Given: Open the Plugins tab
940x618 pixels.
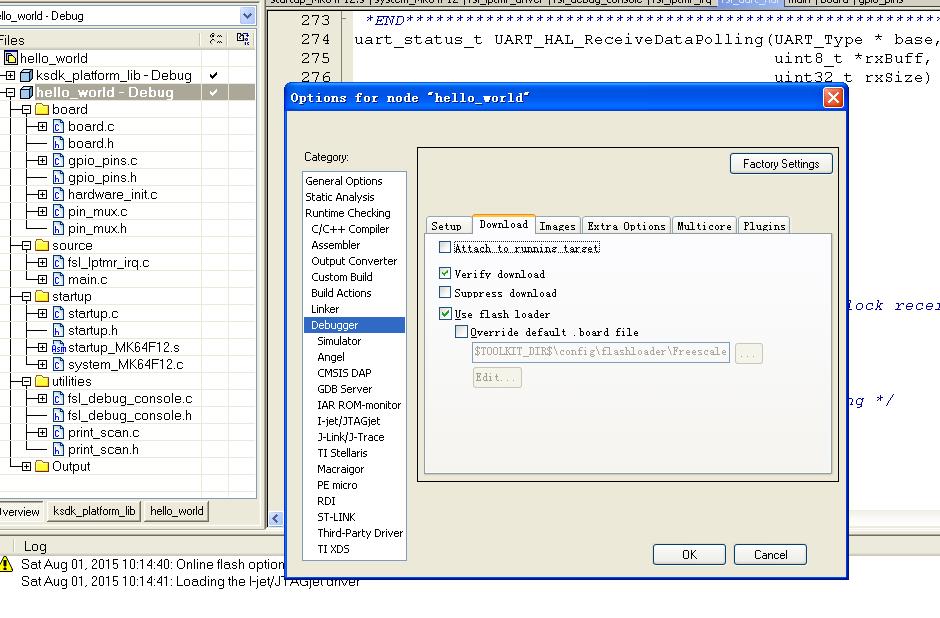Looking at the screenshot, I should coord(764,226).
